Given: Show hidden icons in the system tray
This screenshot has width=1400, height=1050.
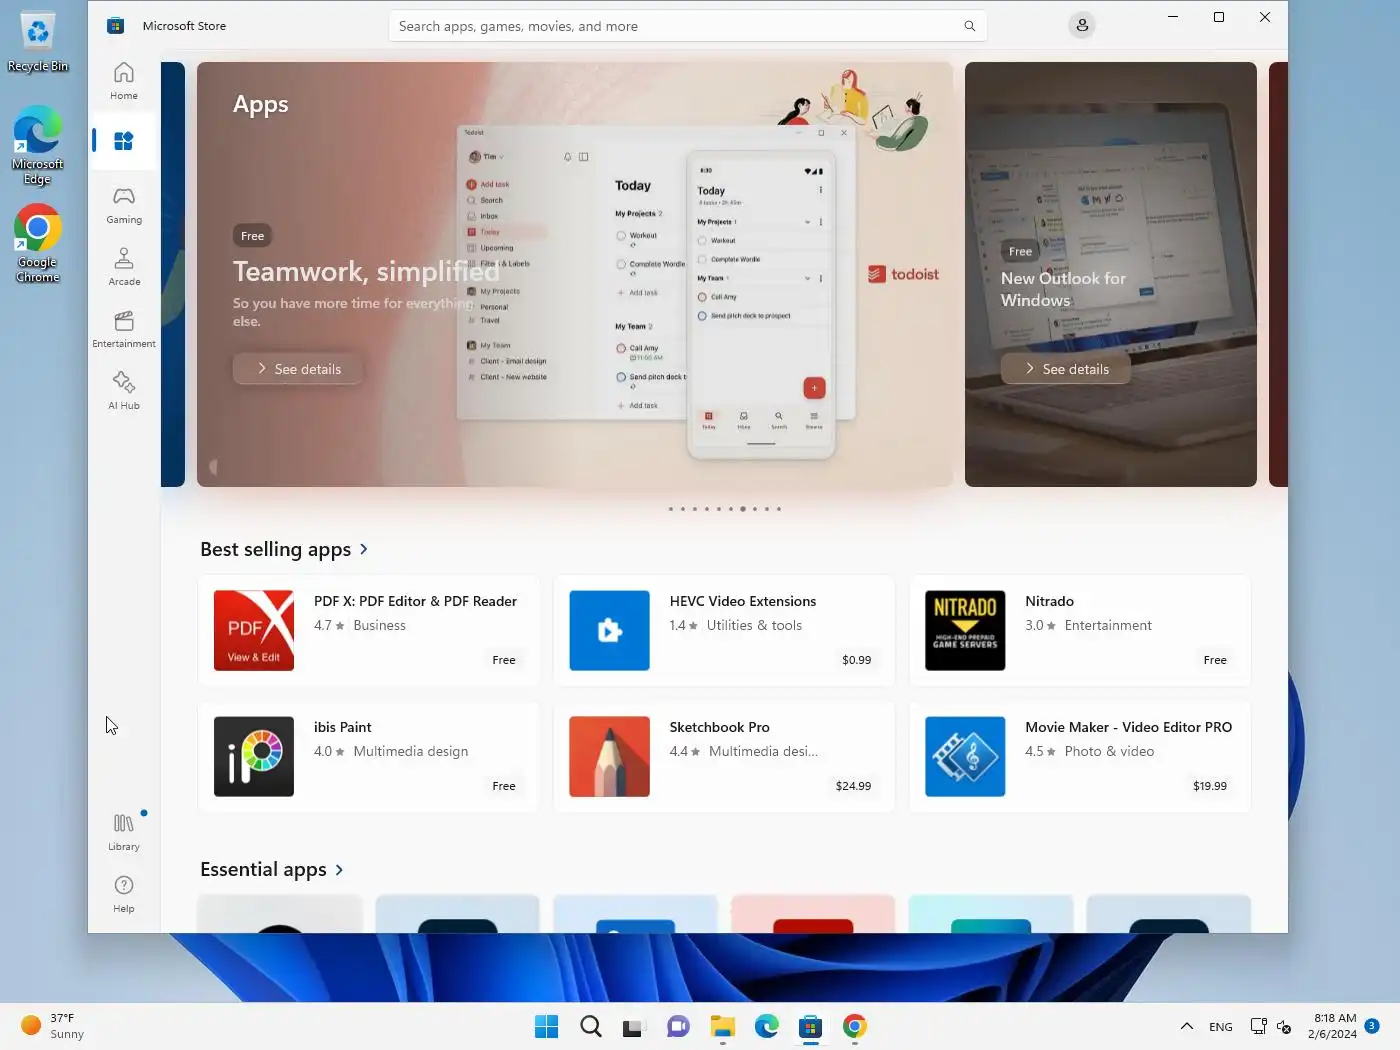Looking at the screenshot, I should [x=1186, y=1027].
